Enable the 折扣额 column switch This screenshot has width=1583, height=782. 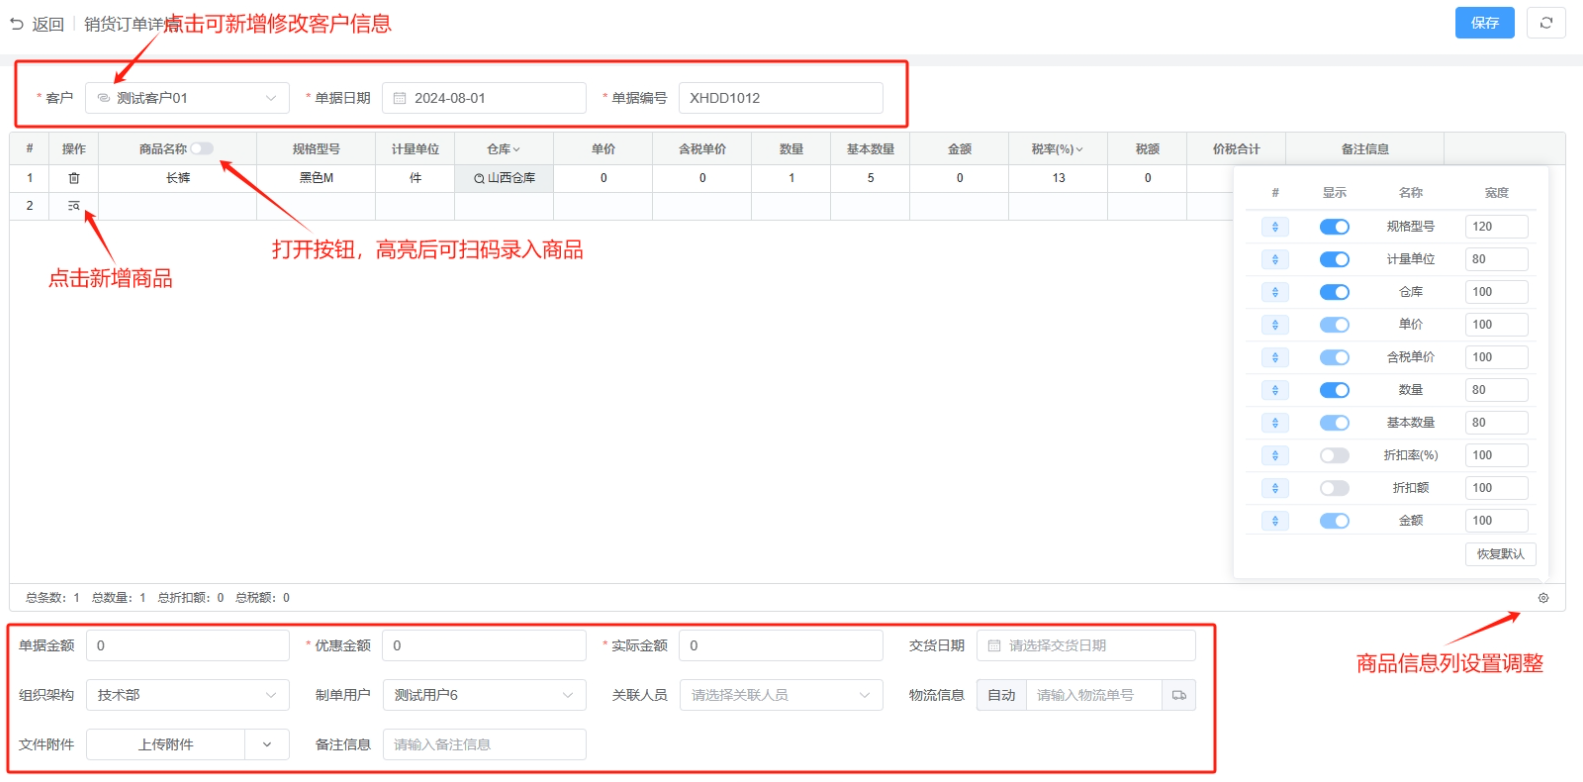pos(1334,488)
